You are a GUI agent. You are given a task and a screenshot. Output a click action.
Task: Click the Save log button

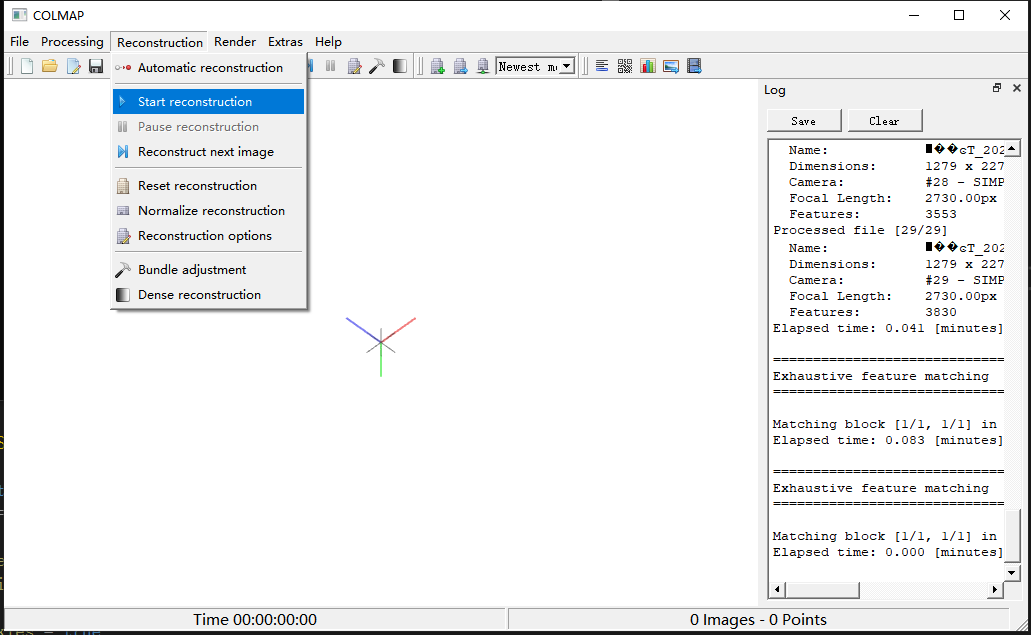click(x=803, y=121)
